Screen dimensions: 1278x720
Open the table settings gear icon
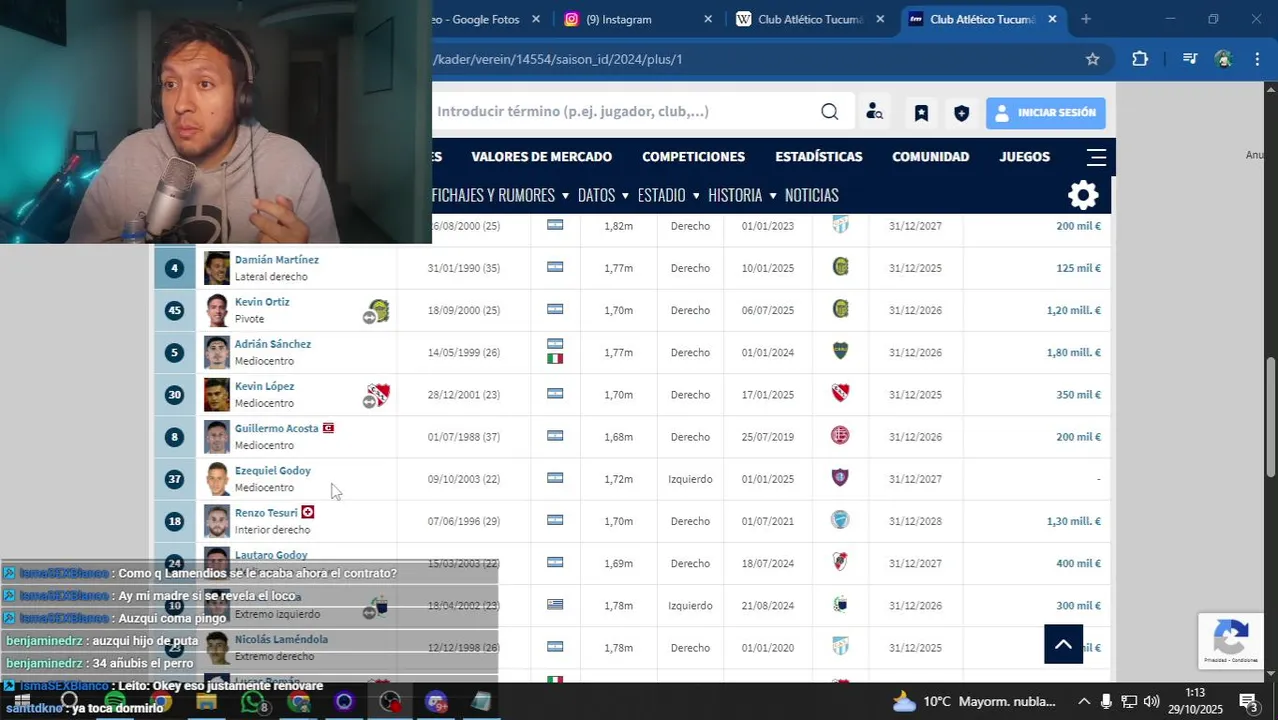1083,195
